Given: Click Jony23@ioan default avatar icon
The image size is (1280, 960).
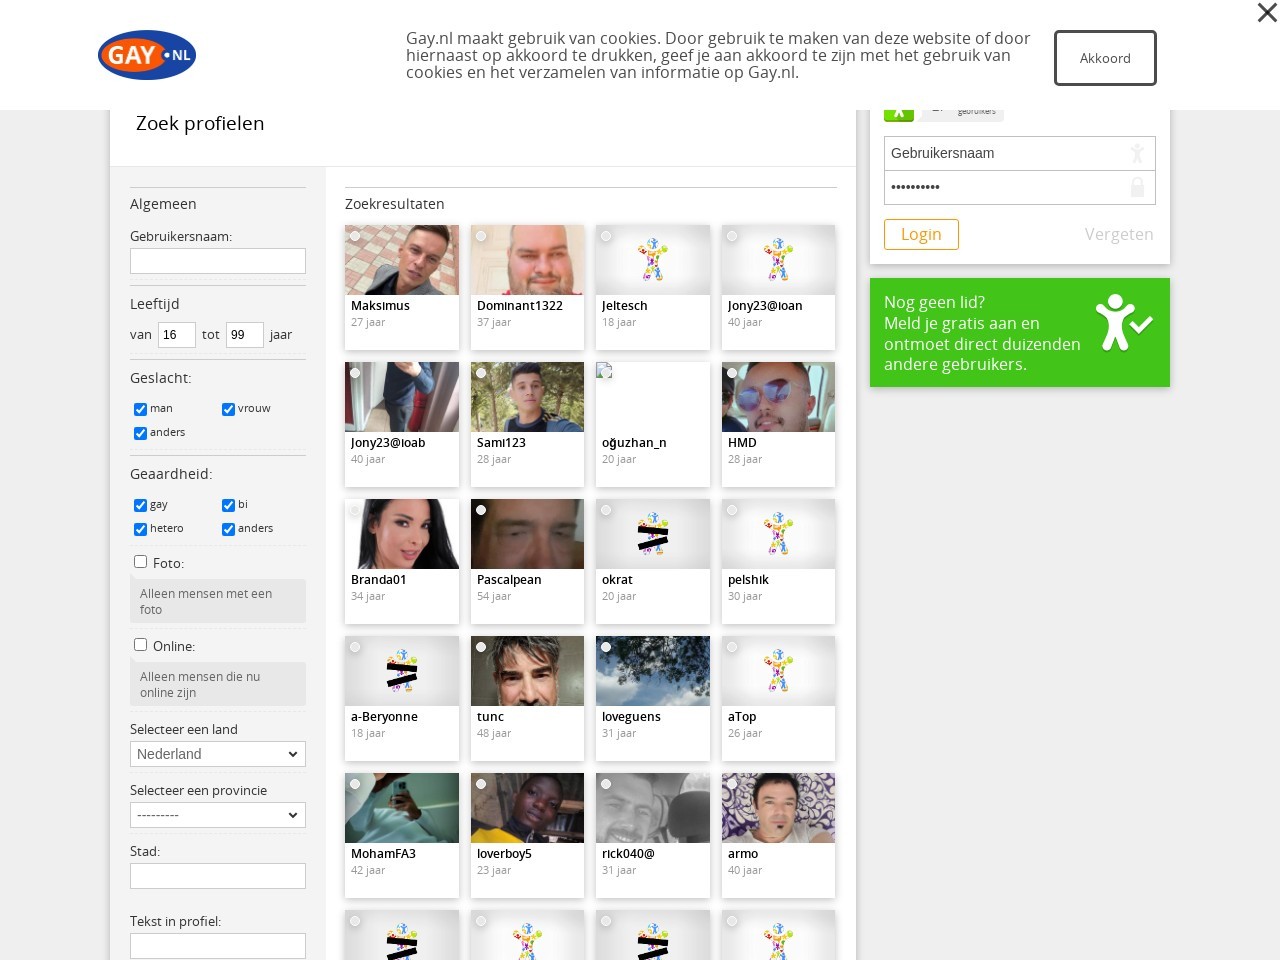Looking at the screenshot, I should tap(778, 260).
